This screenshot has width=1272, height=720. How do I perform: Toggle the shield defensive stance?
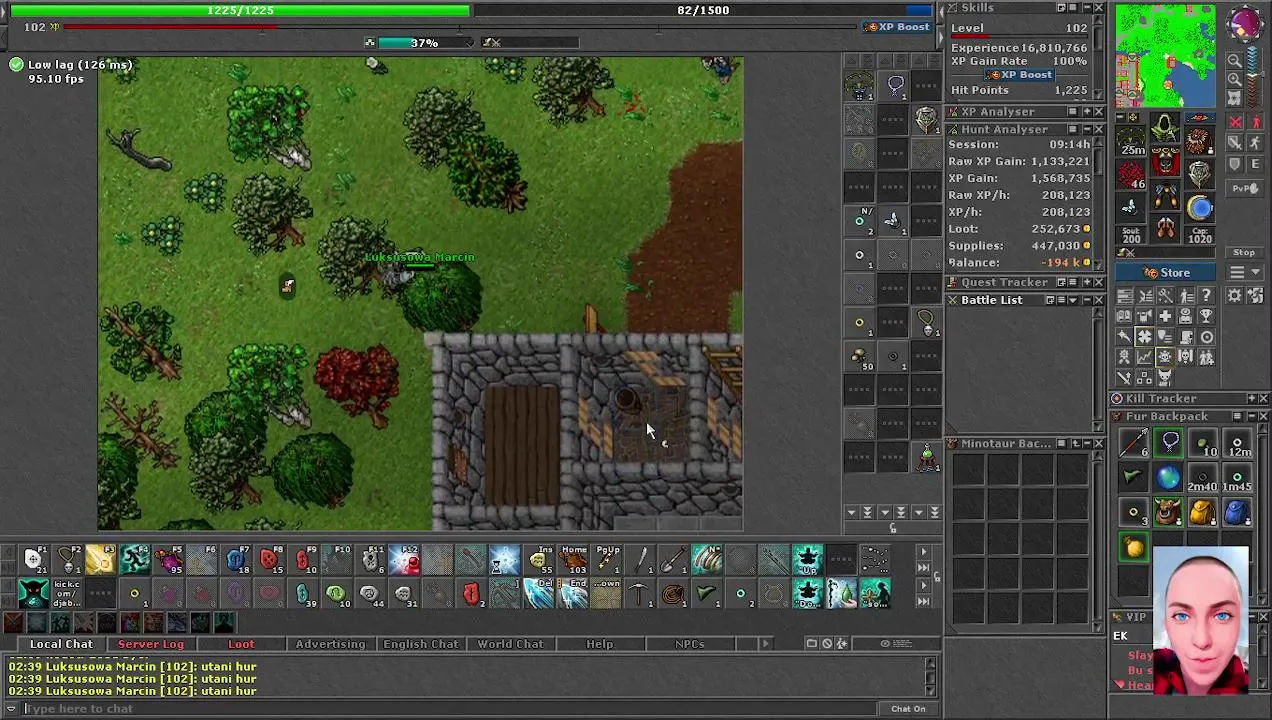pyautogui.click(x=1235, y=164)
